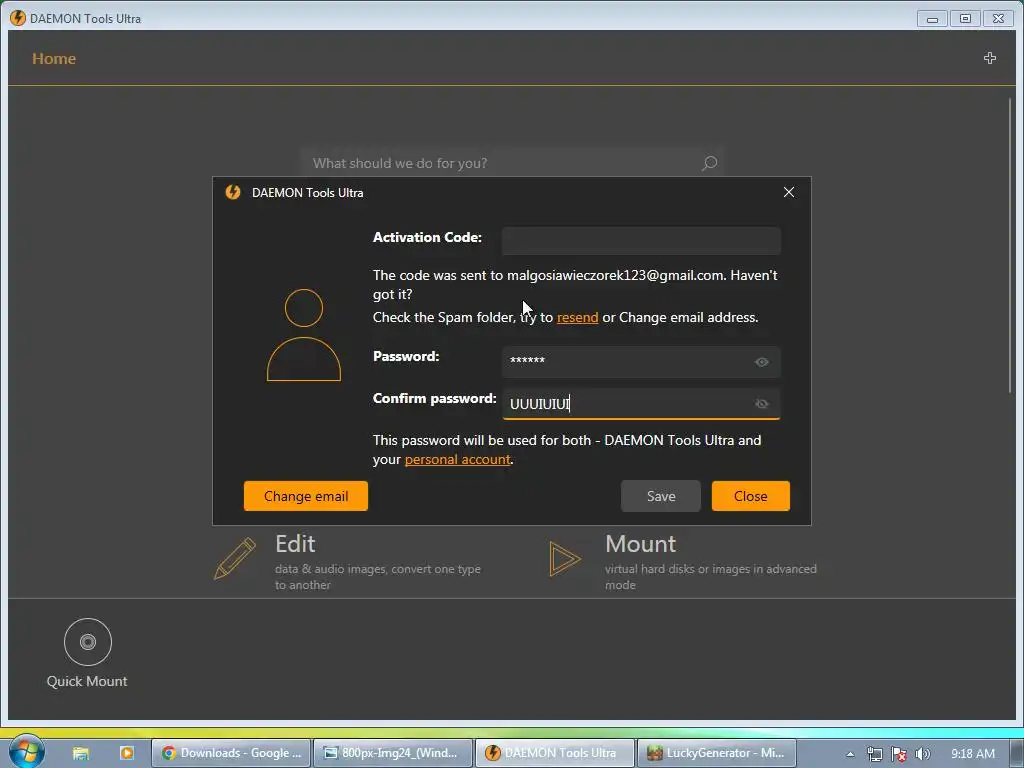Click the Quick Mount label
Viewport: 1024px width, 768px height.
click(87, 681)
